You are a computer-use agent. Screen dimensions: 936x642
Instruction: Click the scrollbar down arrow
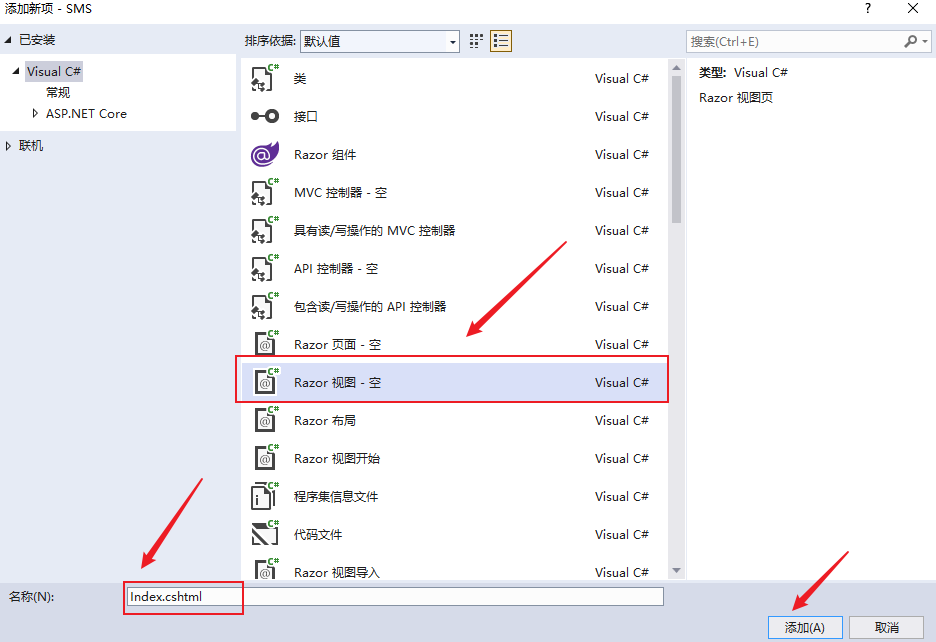[676, 571]
